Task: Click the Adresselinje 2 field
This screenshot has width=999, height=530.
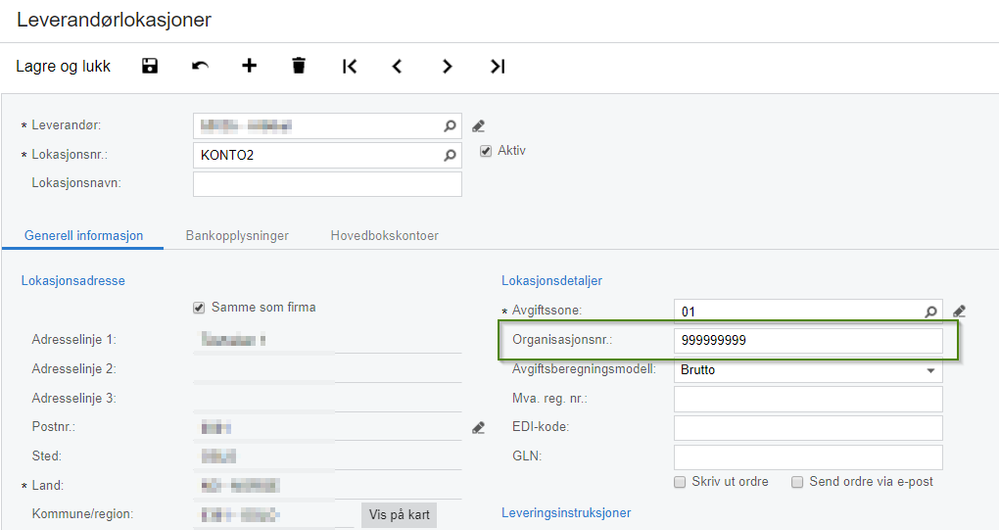Action: (327, 369)
